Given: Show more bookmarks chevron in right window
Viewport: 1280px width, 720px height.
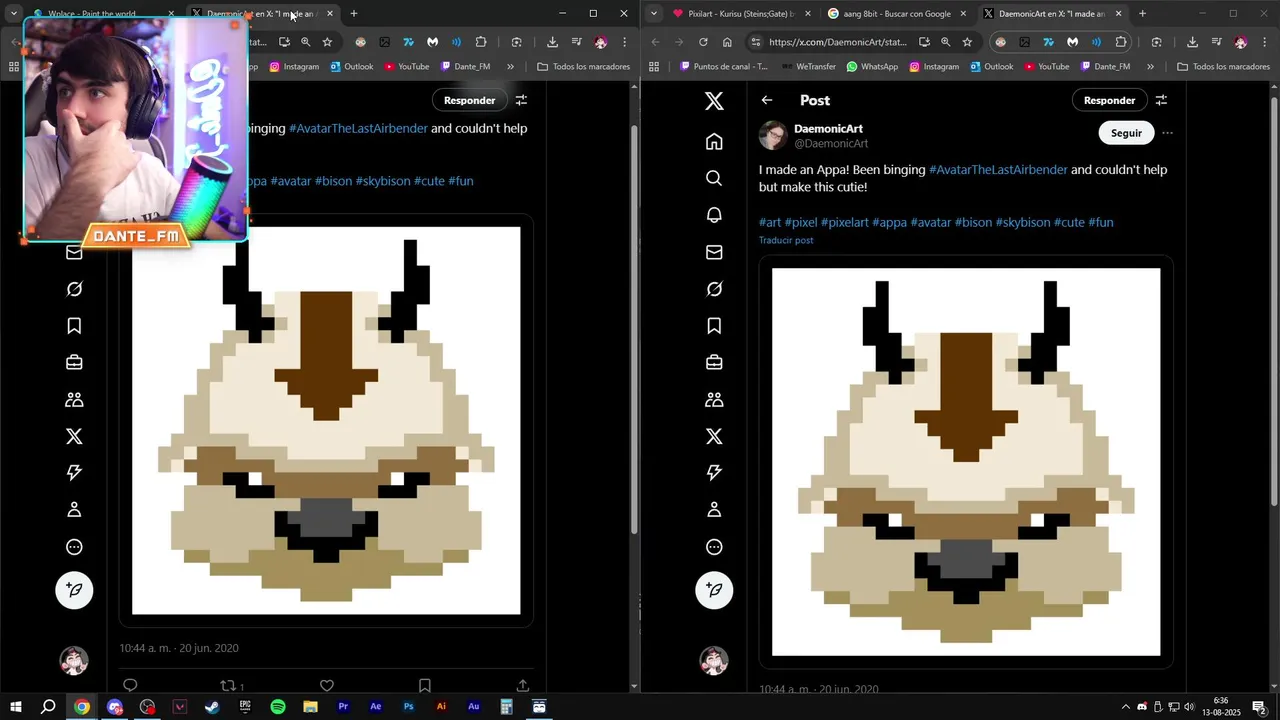Looking at the screenshot, I should 1150,67.
